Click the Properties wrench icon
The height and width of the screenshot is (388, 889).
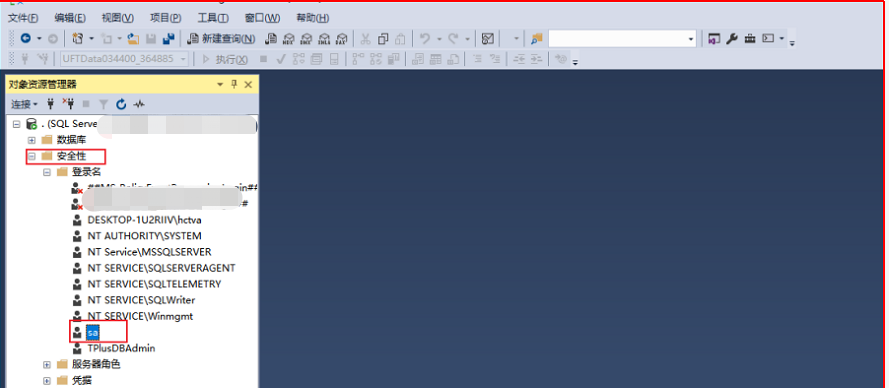pos(732,39)
